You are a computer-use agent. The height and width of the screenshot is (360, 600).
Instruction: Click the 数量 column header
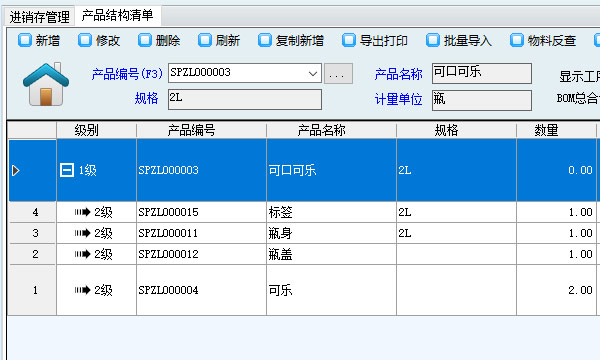pos(546,130)
